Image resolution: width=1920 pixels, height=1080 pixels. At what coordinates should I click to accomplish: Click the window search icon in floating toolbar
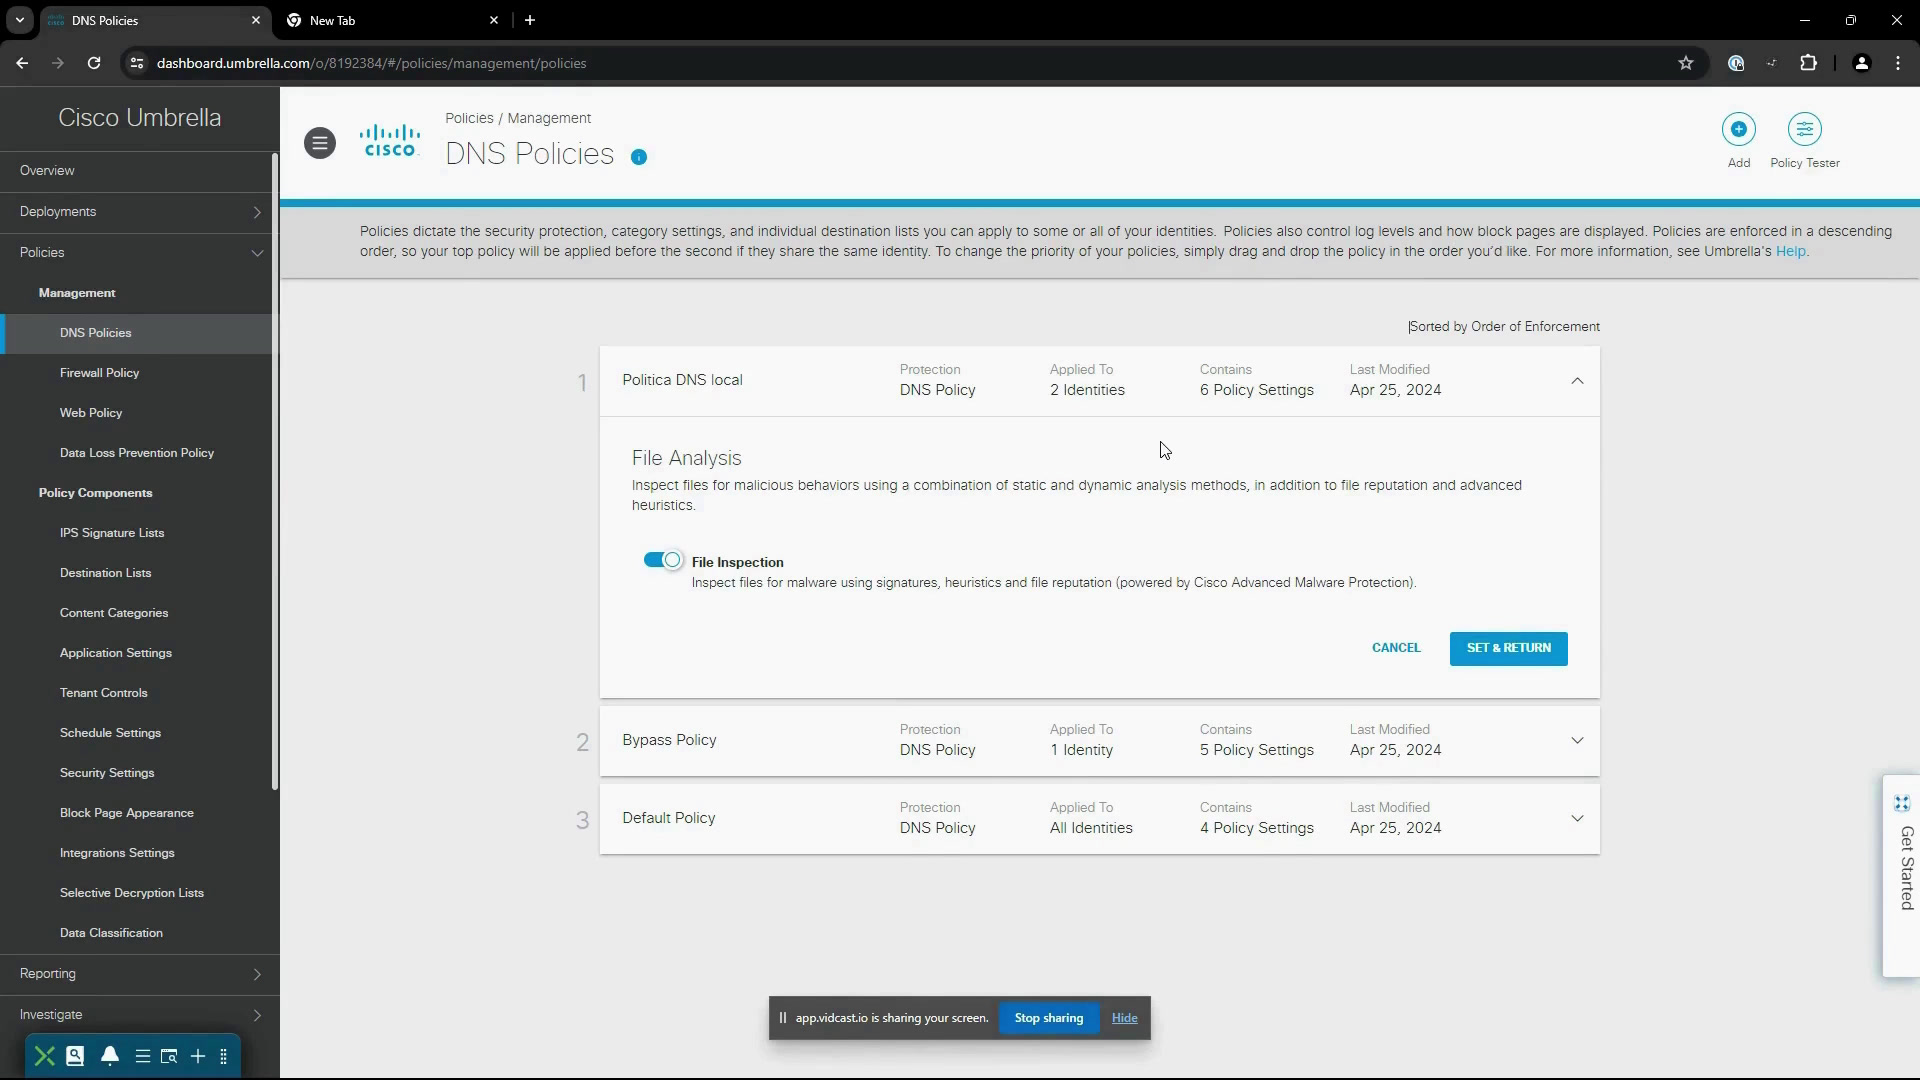tap(169, 1056)
